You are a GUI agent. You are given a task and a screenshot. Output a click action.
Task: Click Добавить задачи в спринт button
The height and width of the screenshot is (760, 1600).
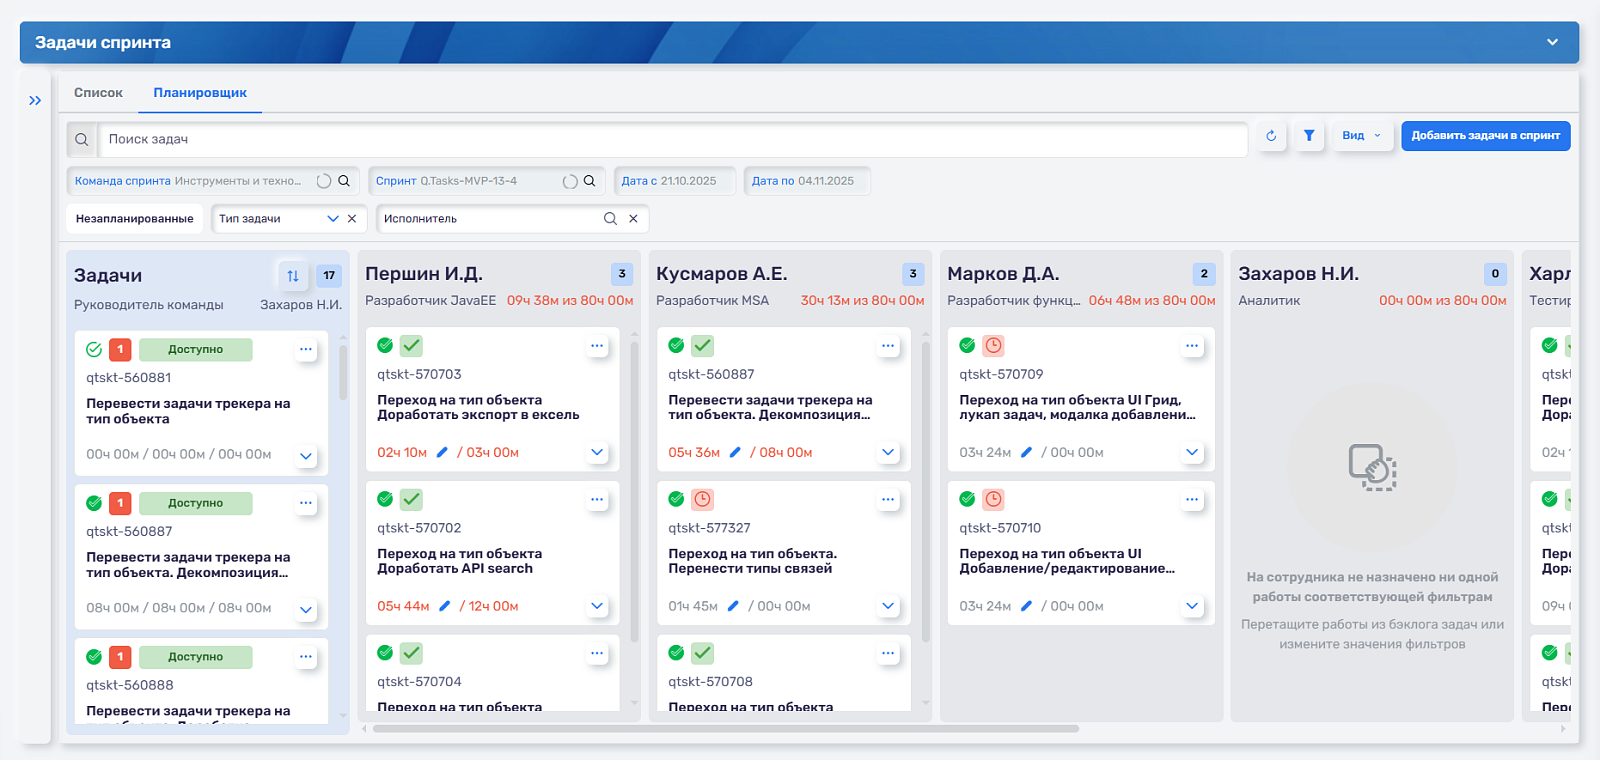coord(1485,136)
